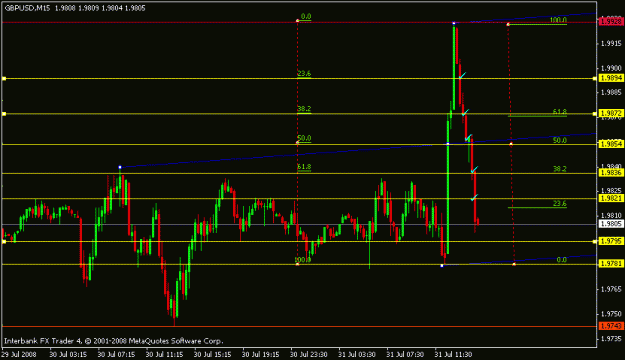Viewport: 625px width, 360px height.
Task: Click the 61.8 Fibonacci label on the 1.9836 line
Action: point(304,167)
